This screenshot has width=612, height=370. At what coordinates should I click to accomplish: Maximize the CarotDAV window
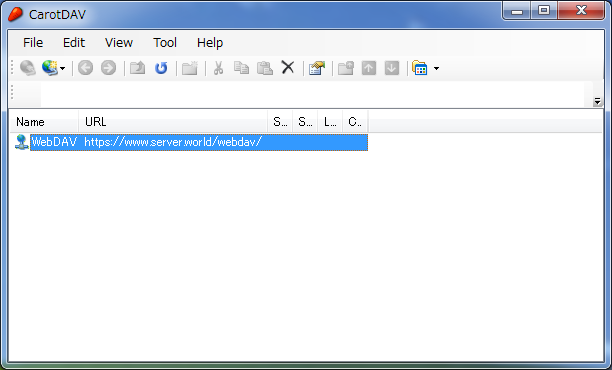click(x=544, y=11)
